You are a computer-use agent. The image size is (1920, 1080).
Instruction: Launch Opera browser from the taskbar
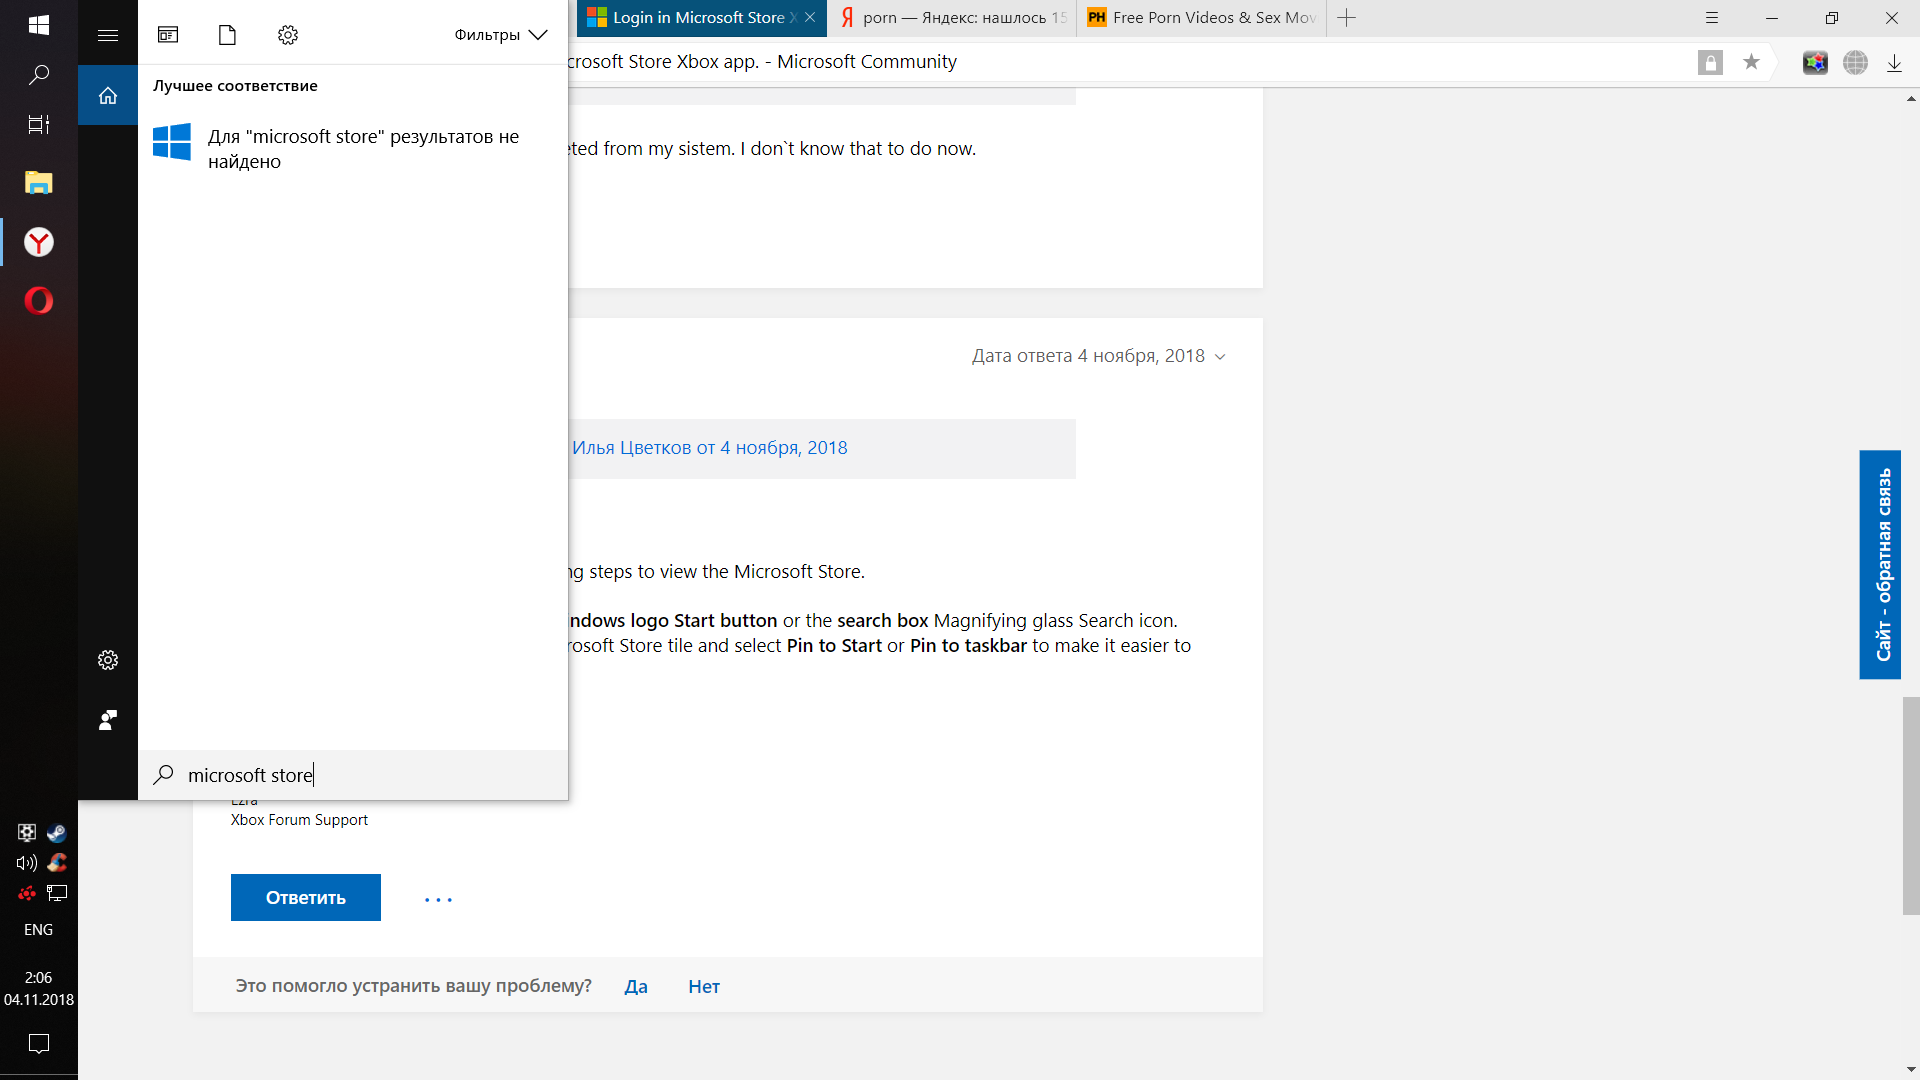(39, 300)
